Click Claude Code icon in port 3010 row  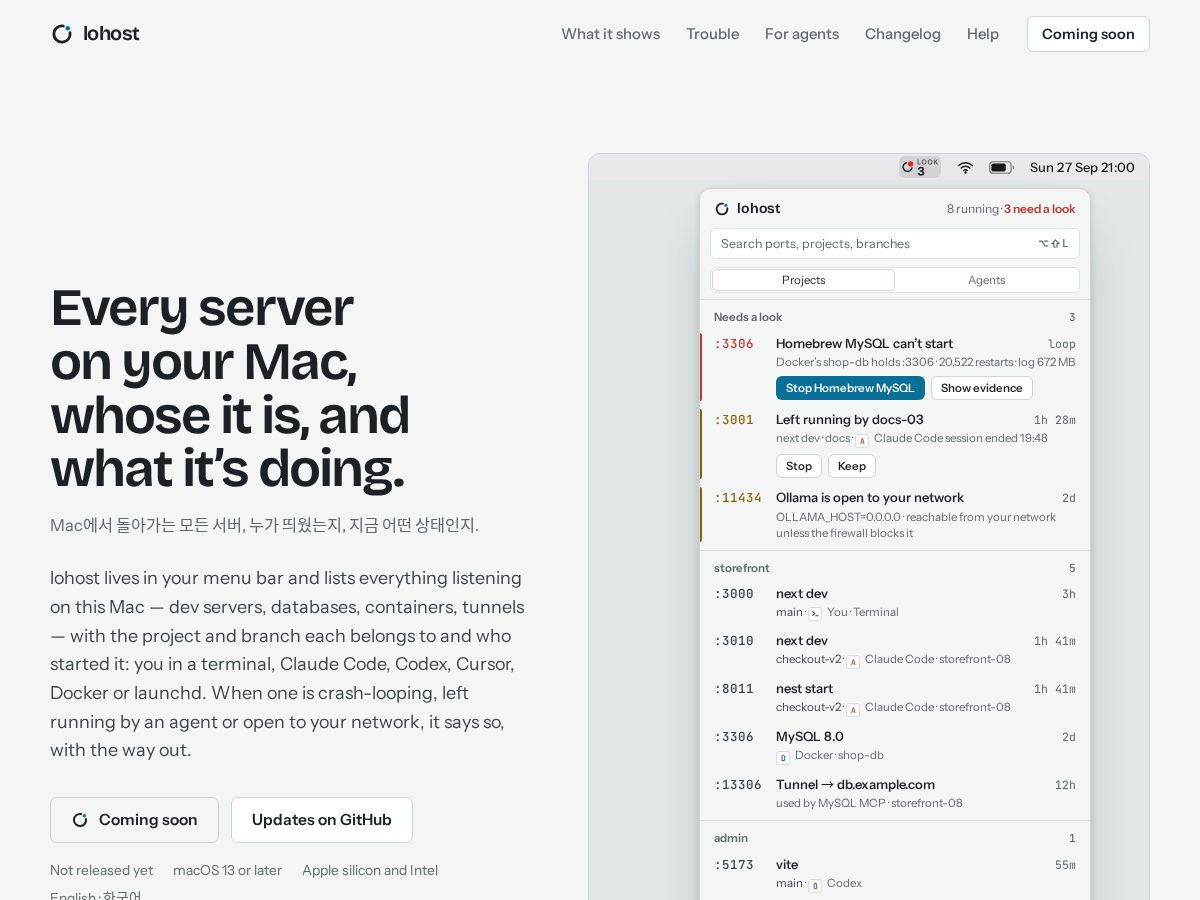[x=853, y=661]
